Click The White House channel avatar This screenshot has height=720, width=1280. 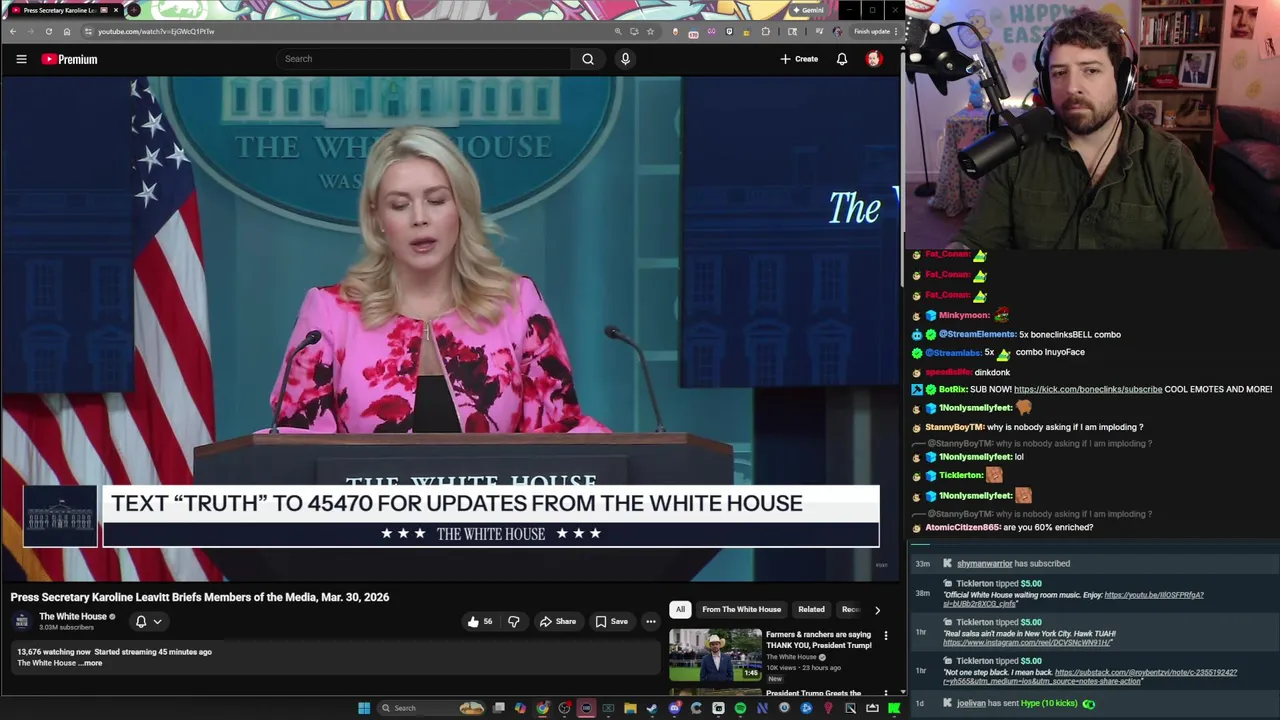click(22, 621)
